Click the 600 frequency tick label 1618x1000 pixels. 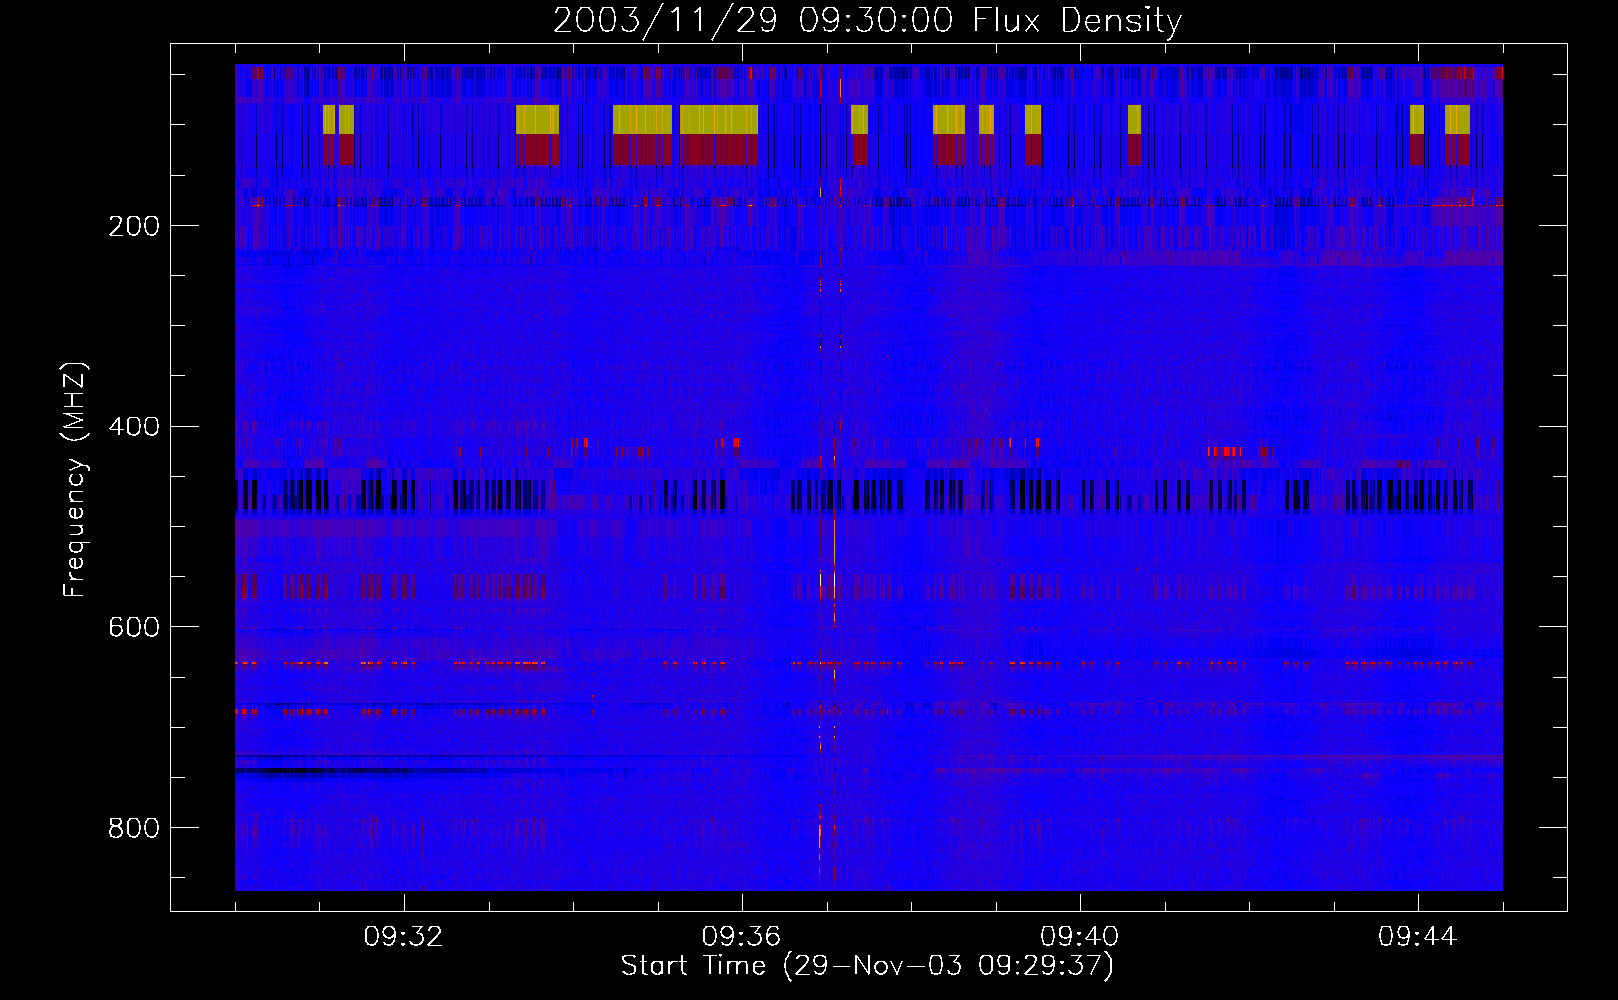coord(134,627)
